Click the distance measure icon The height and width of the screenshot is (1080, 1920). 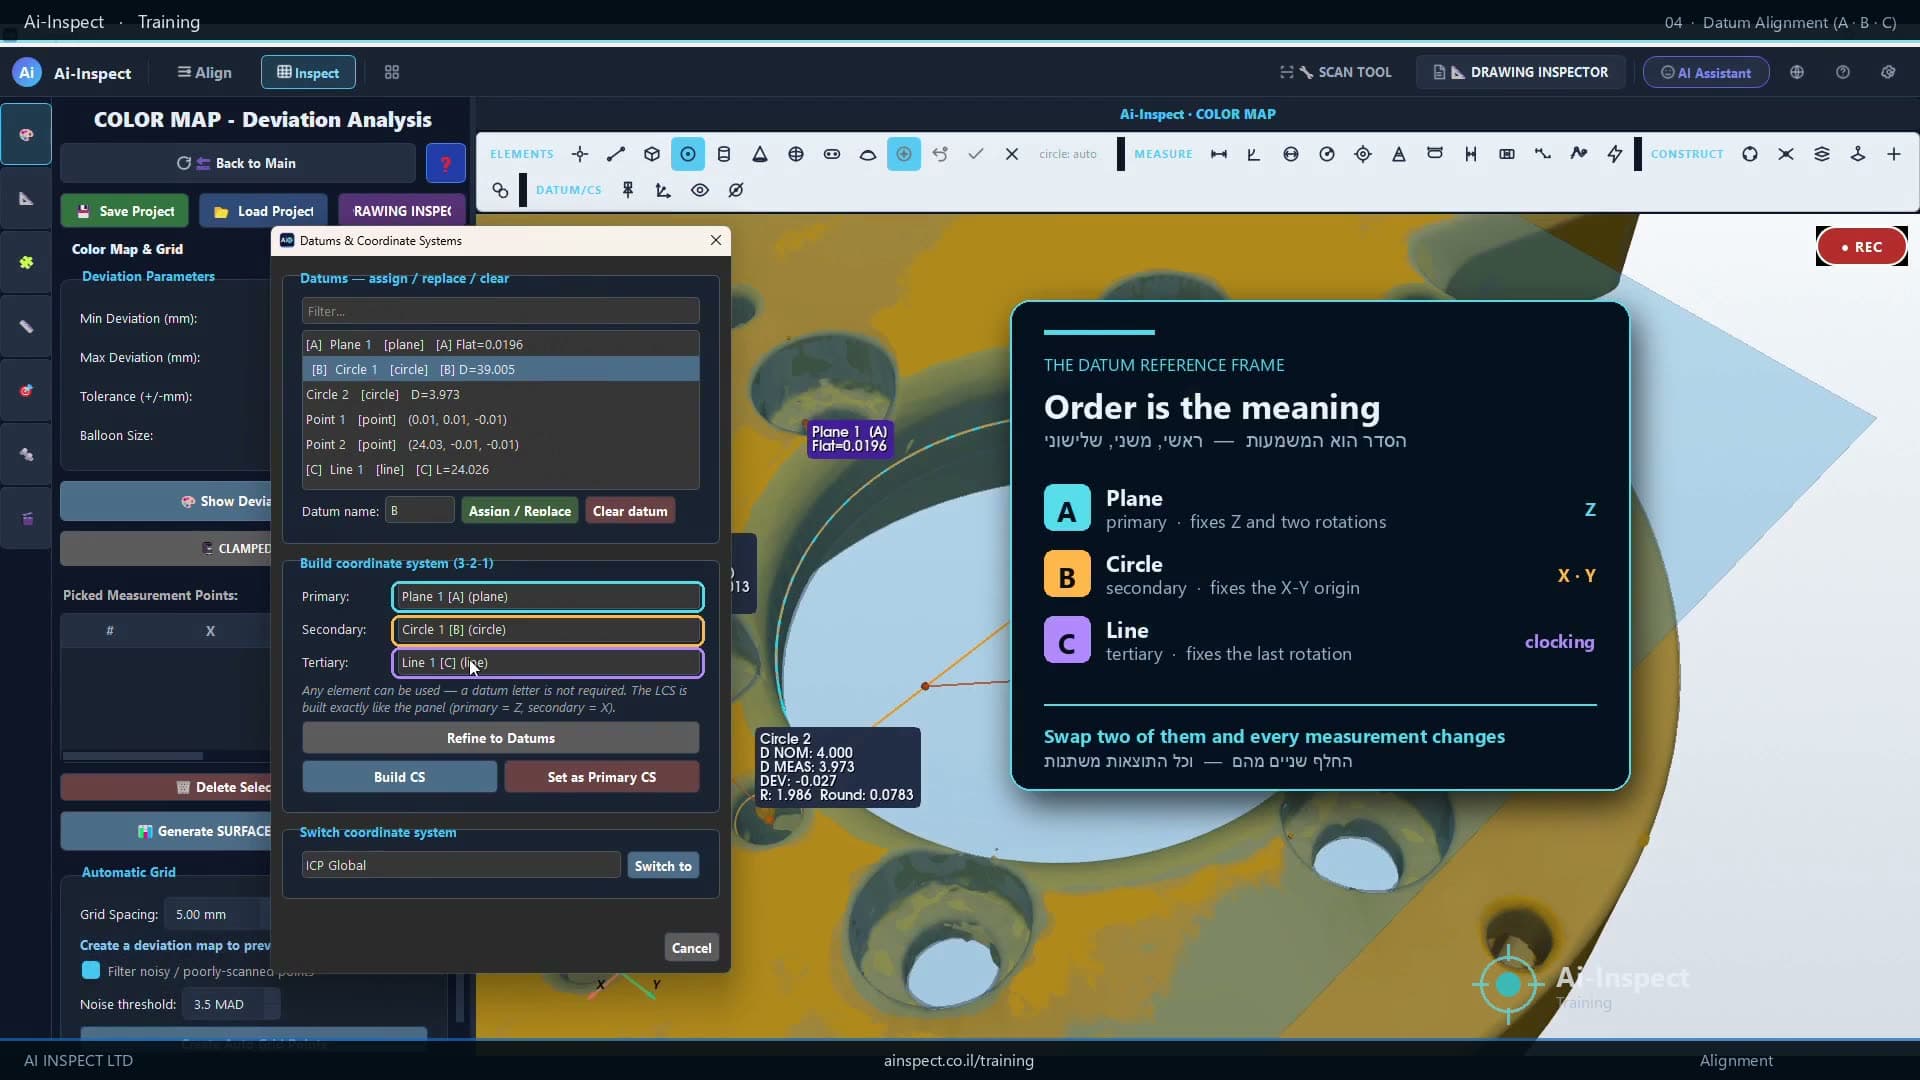[x=1219, y=154]
